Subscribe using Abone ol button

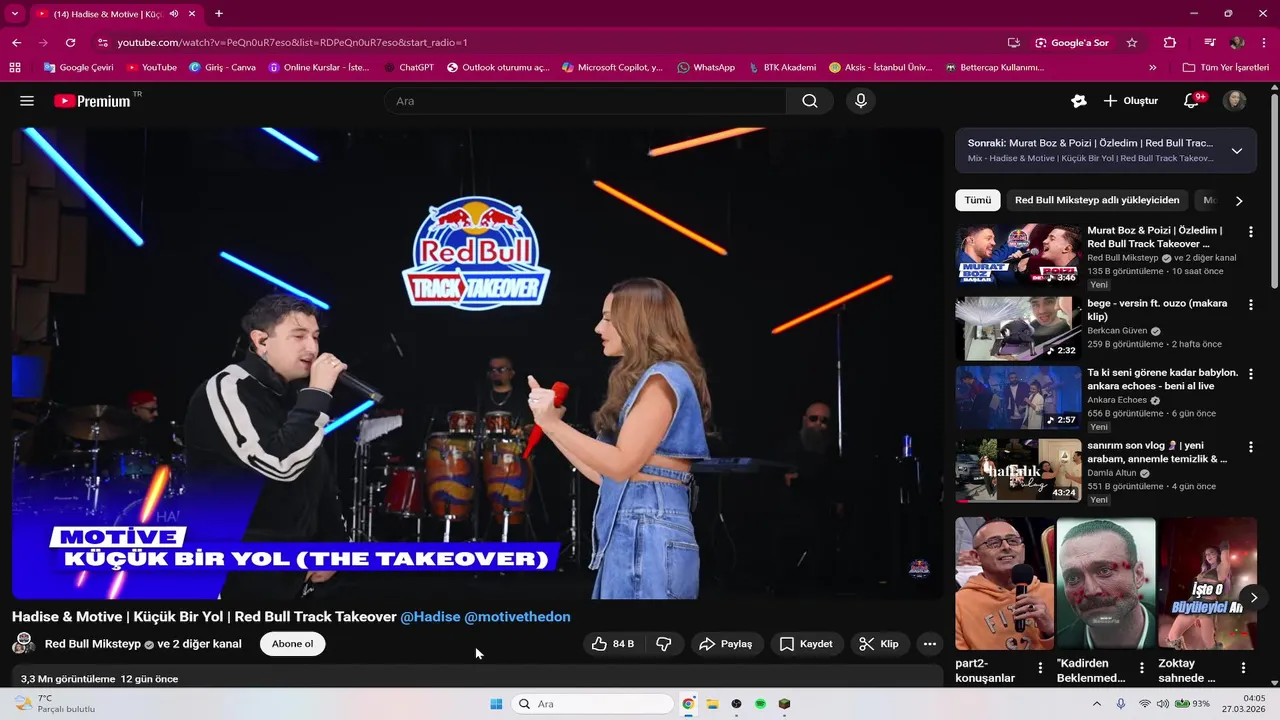[x=293, y=644]
